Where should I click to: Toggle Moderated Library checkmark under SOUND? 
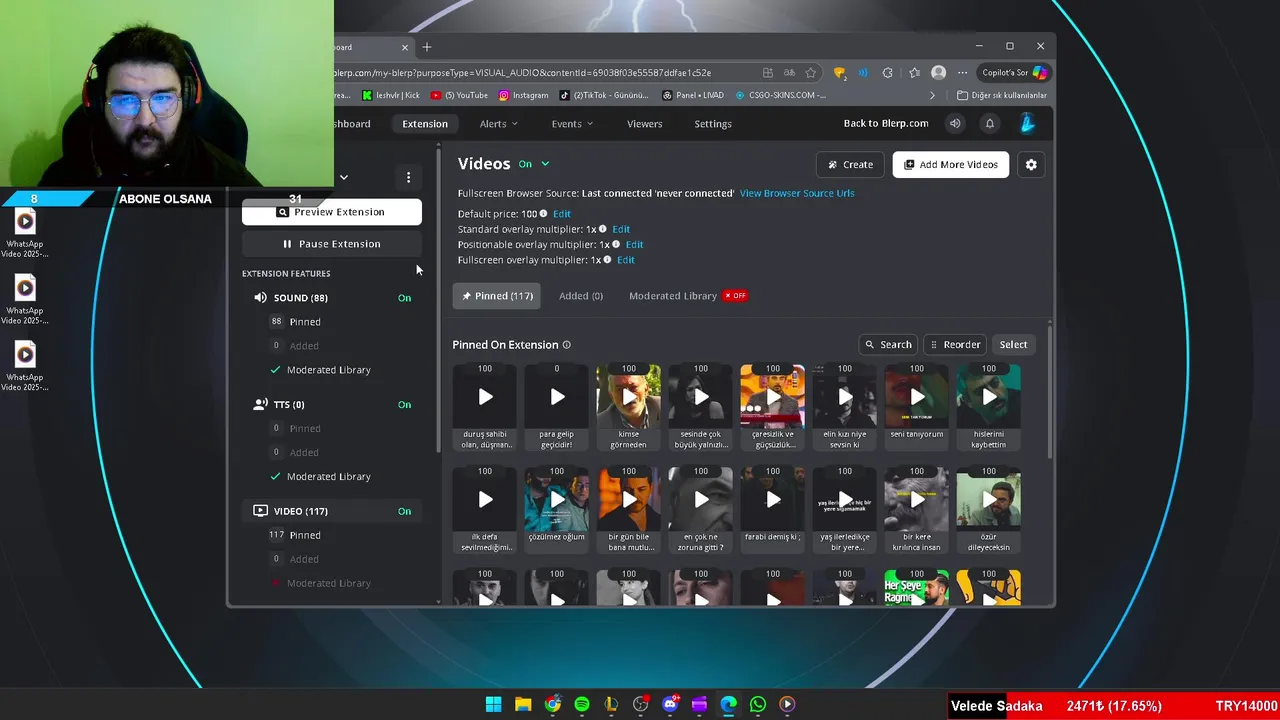275,370
